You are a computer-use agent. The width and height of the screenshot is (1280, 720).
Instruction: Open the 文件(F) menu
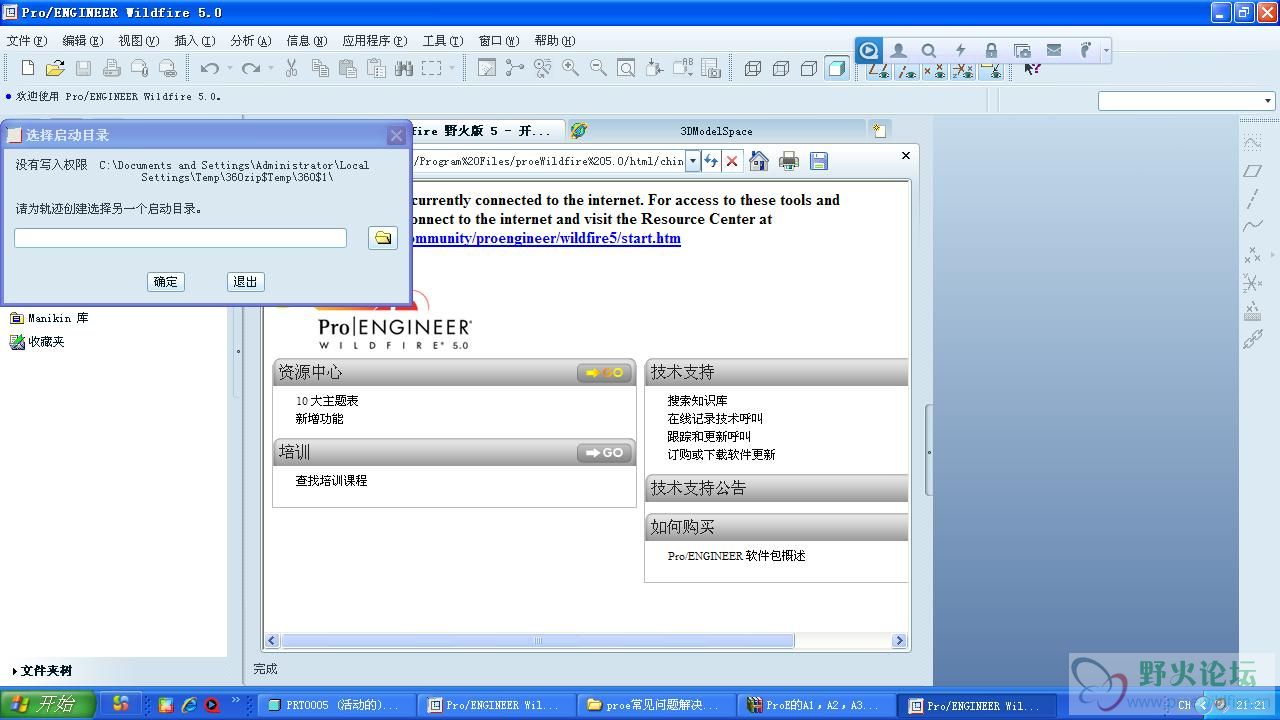27,41
